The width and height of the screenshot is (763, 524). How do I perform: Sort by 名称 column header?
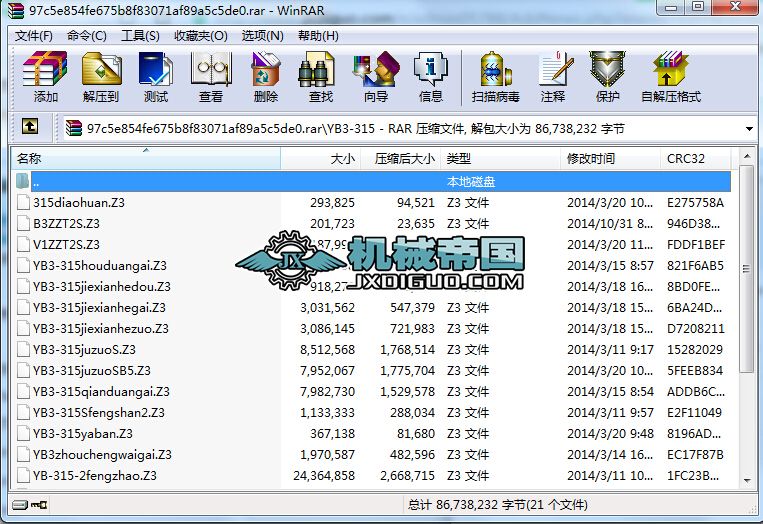pyautogui.click(x=146, y=159)
